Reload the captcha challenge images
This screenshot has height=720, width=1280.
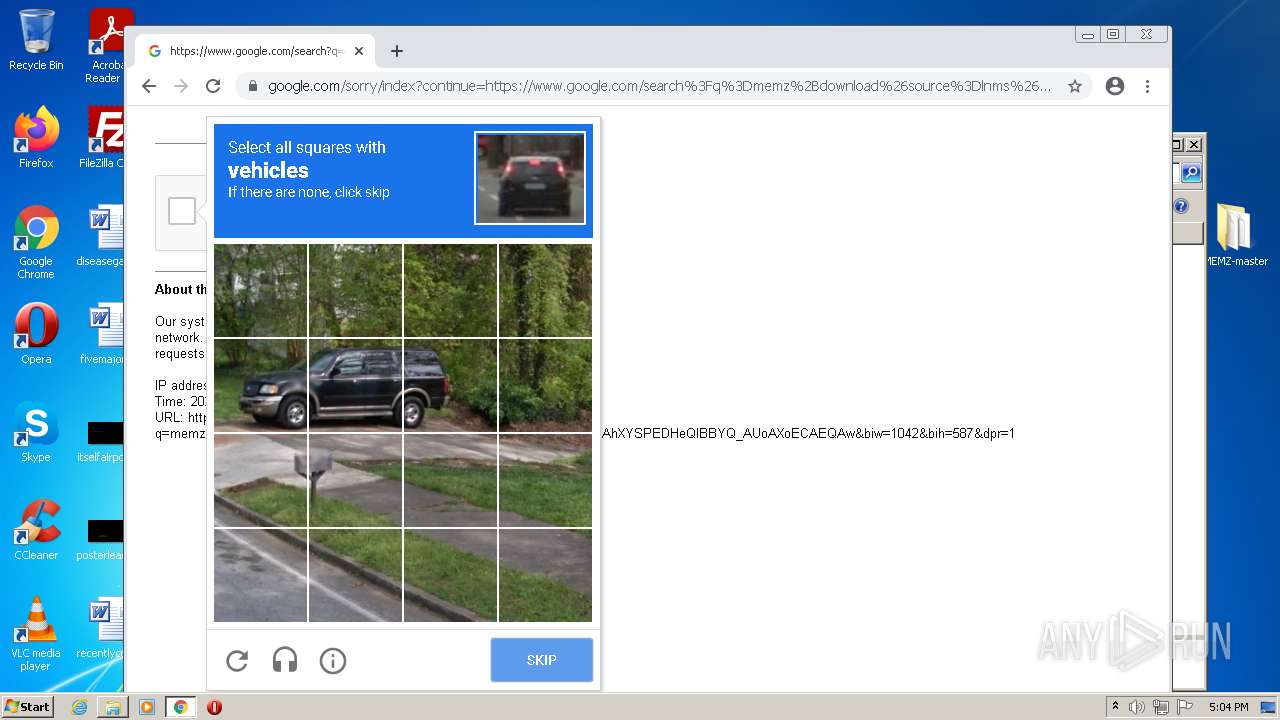coord(237,660)
